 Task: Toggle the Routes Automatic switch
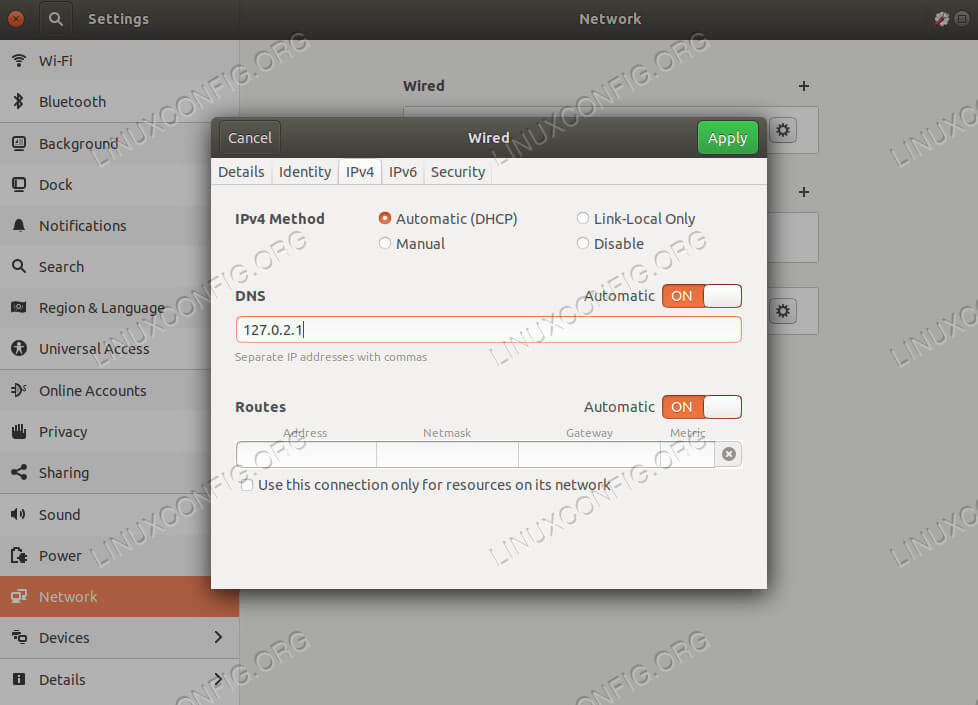pyautogui.click(x=702, y=407)
